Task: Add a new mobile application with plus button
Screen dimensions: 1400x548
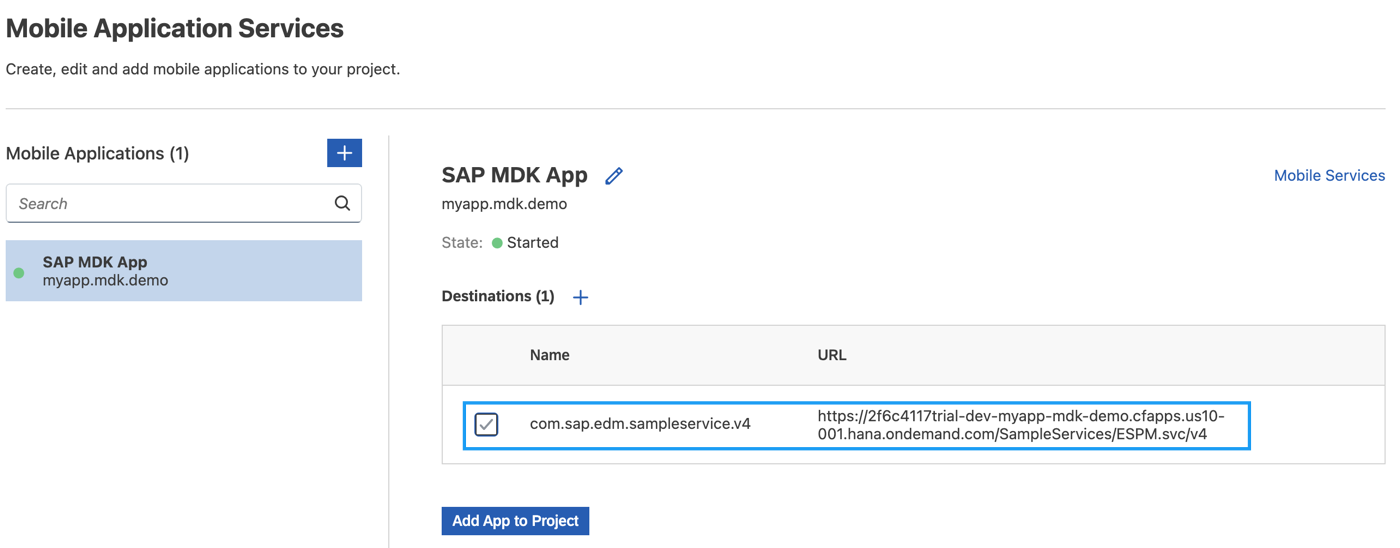Action: click(344, 153)
